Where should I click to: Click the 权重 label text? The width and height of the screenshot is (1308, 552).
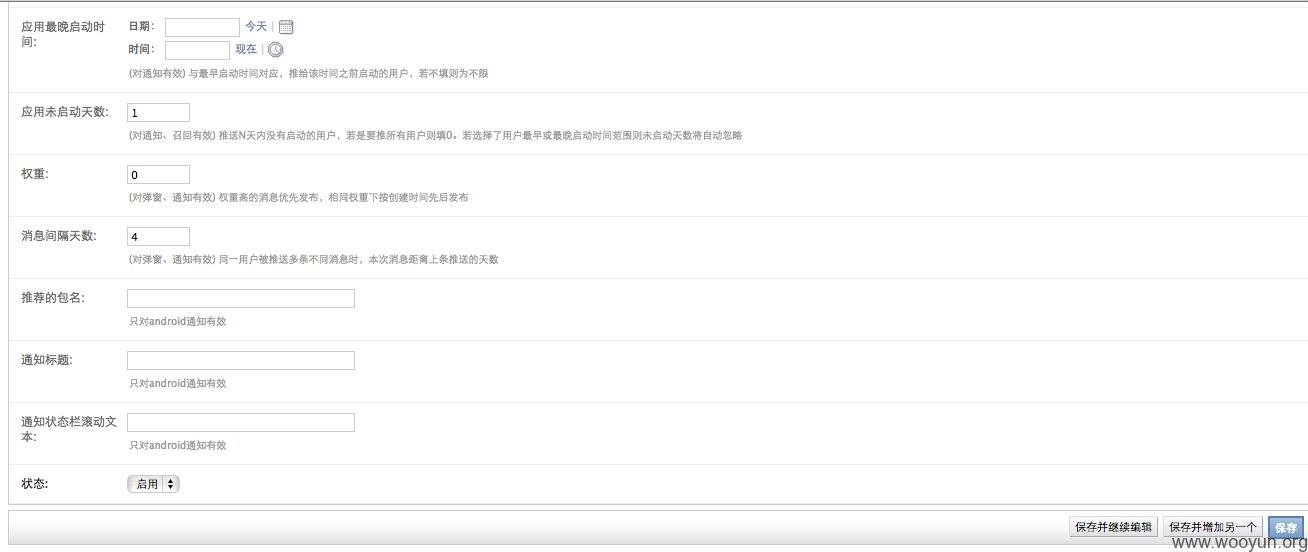click(x=35, y=174)
